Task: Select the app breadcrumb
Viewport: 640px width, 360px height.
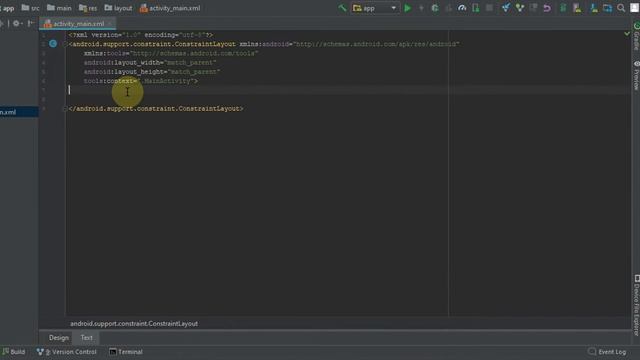Action: [x=7, y=8]
